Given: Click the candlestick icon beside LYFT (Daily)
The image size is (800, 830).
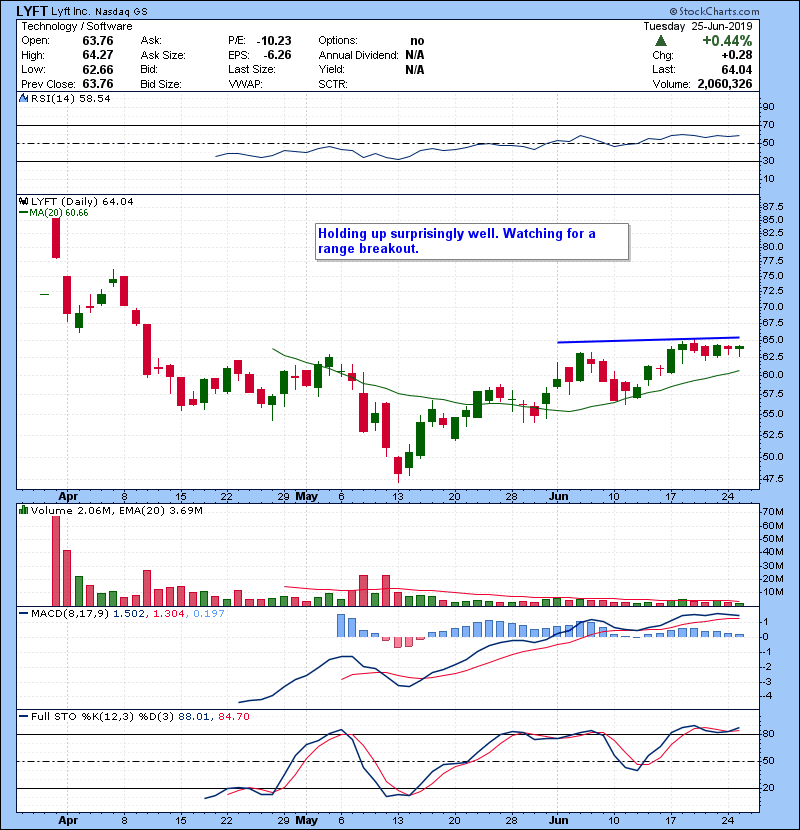Looking at the screenshot, I should (23, 201).
